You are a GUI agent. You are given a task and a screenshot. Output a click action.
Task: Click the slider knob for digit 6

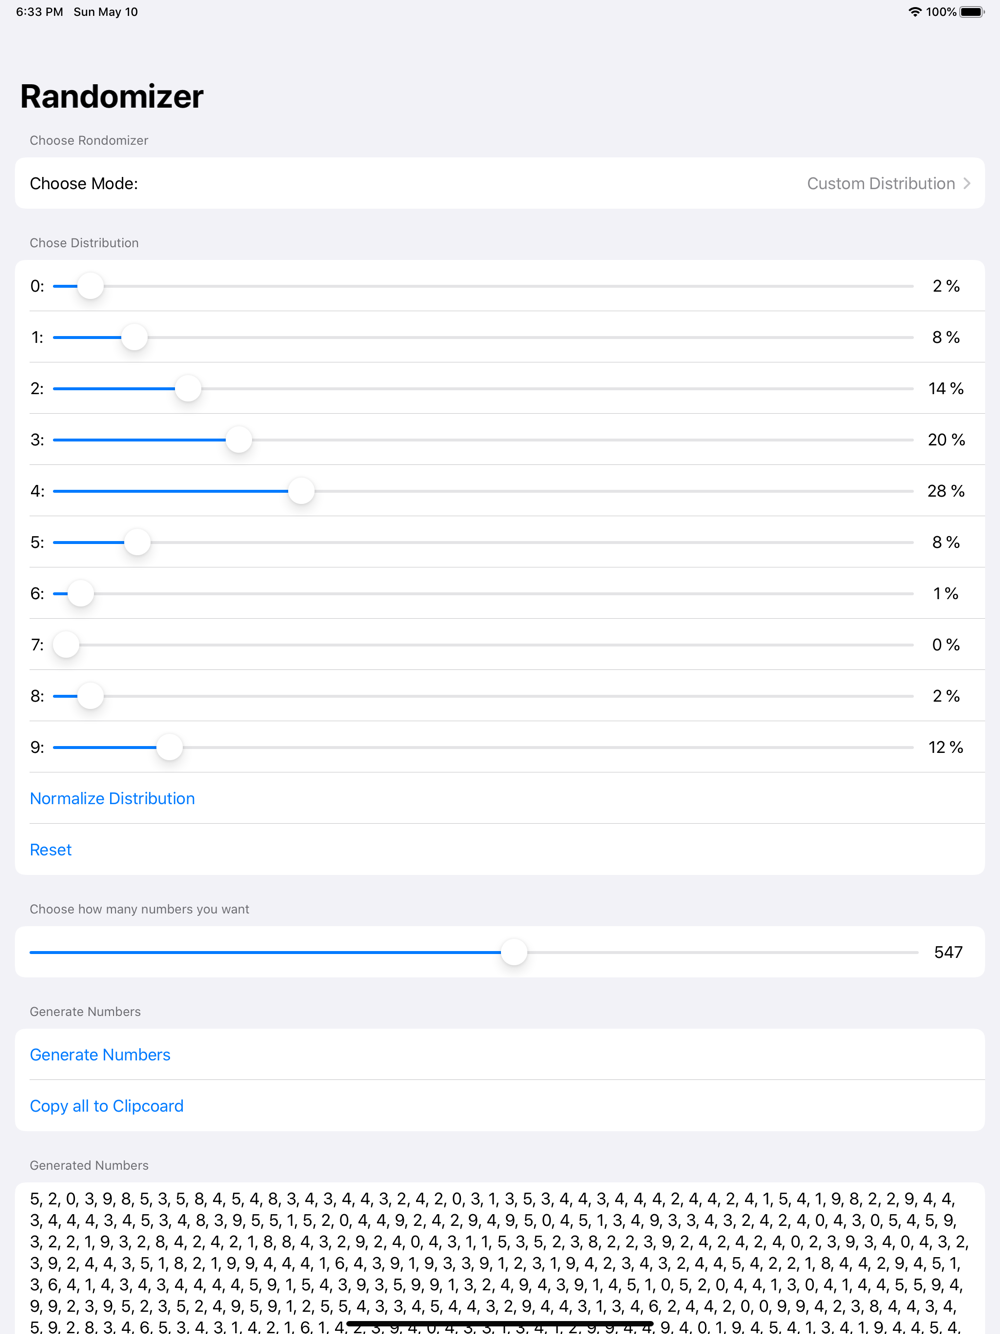(80, 594)
